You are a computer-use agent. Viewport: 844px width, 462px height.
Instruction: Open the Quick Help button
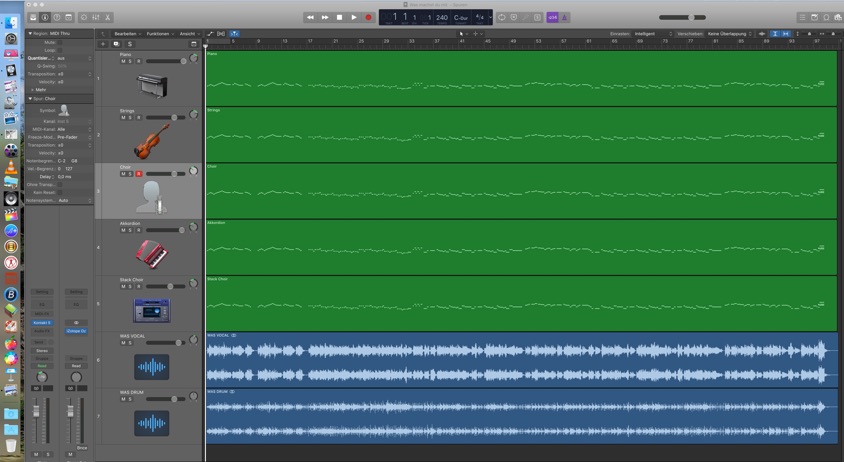click(x=57, y=17)
